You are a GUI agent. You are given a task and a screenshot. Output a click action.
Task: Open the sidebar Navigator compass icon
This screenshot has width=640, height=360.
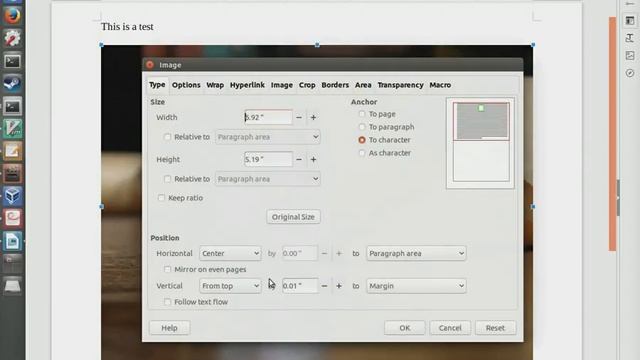click(x=630, y=73)
